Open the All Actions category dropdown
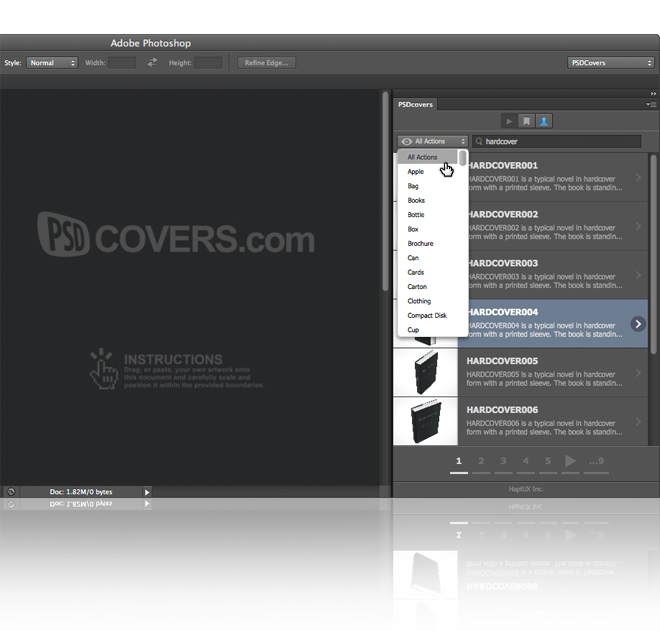The width and height of the screenshot is (660, 631). [x=433, y=141]
